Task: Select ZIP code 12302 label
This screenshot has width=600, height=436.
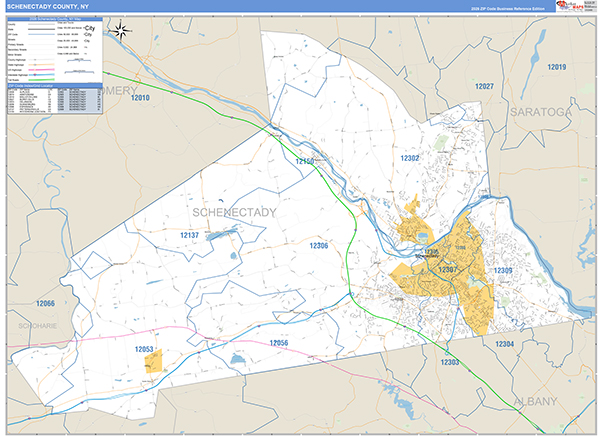Action: [x=410, y=158]
